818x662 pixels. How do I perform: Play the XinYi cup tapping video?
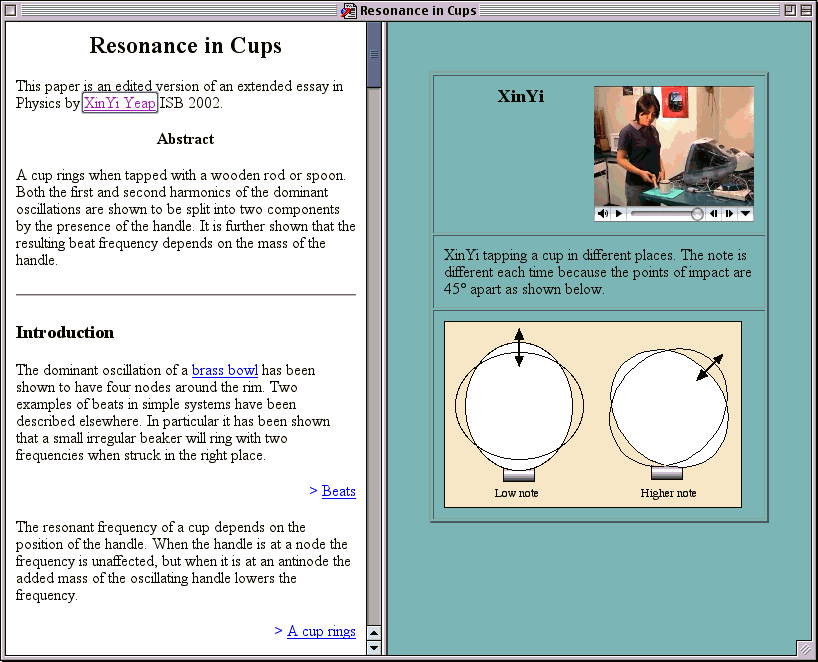(x=619, y=213)
